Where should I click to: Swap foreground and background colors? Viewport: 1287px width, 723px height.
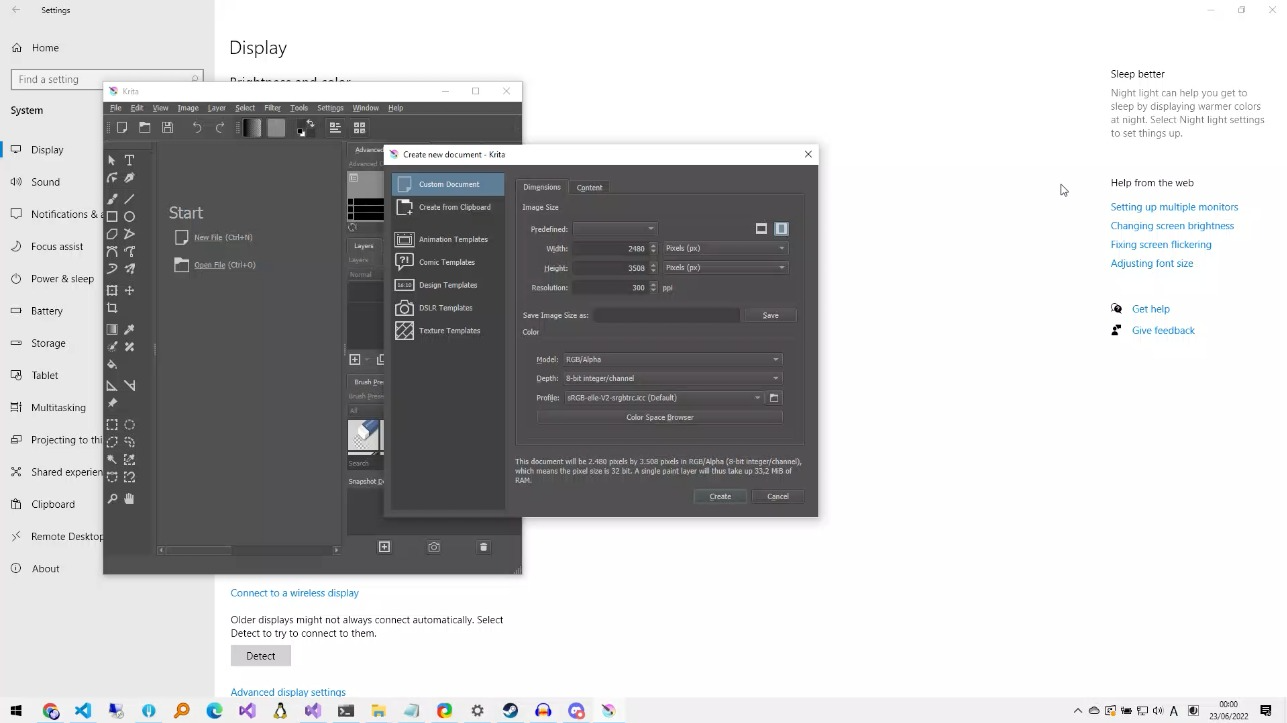(x=310, y=123)
